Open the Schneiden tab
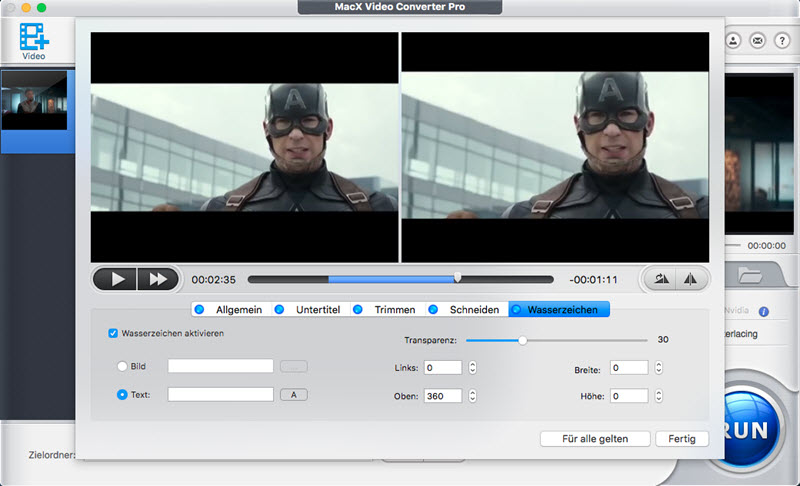800x486 pixels. click(466, 310)
